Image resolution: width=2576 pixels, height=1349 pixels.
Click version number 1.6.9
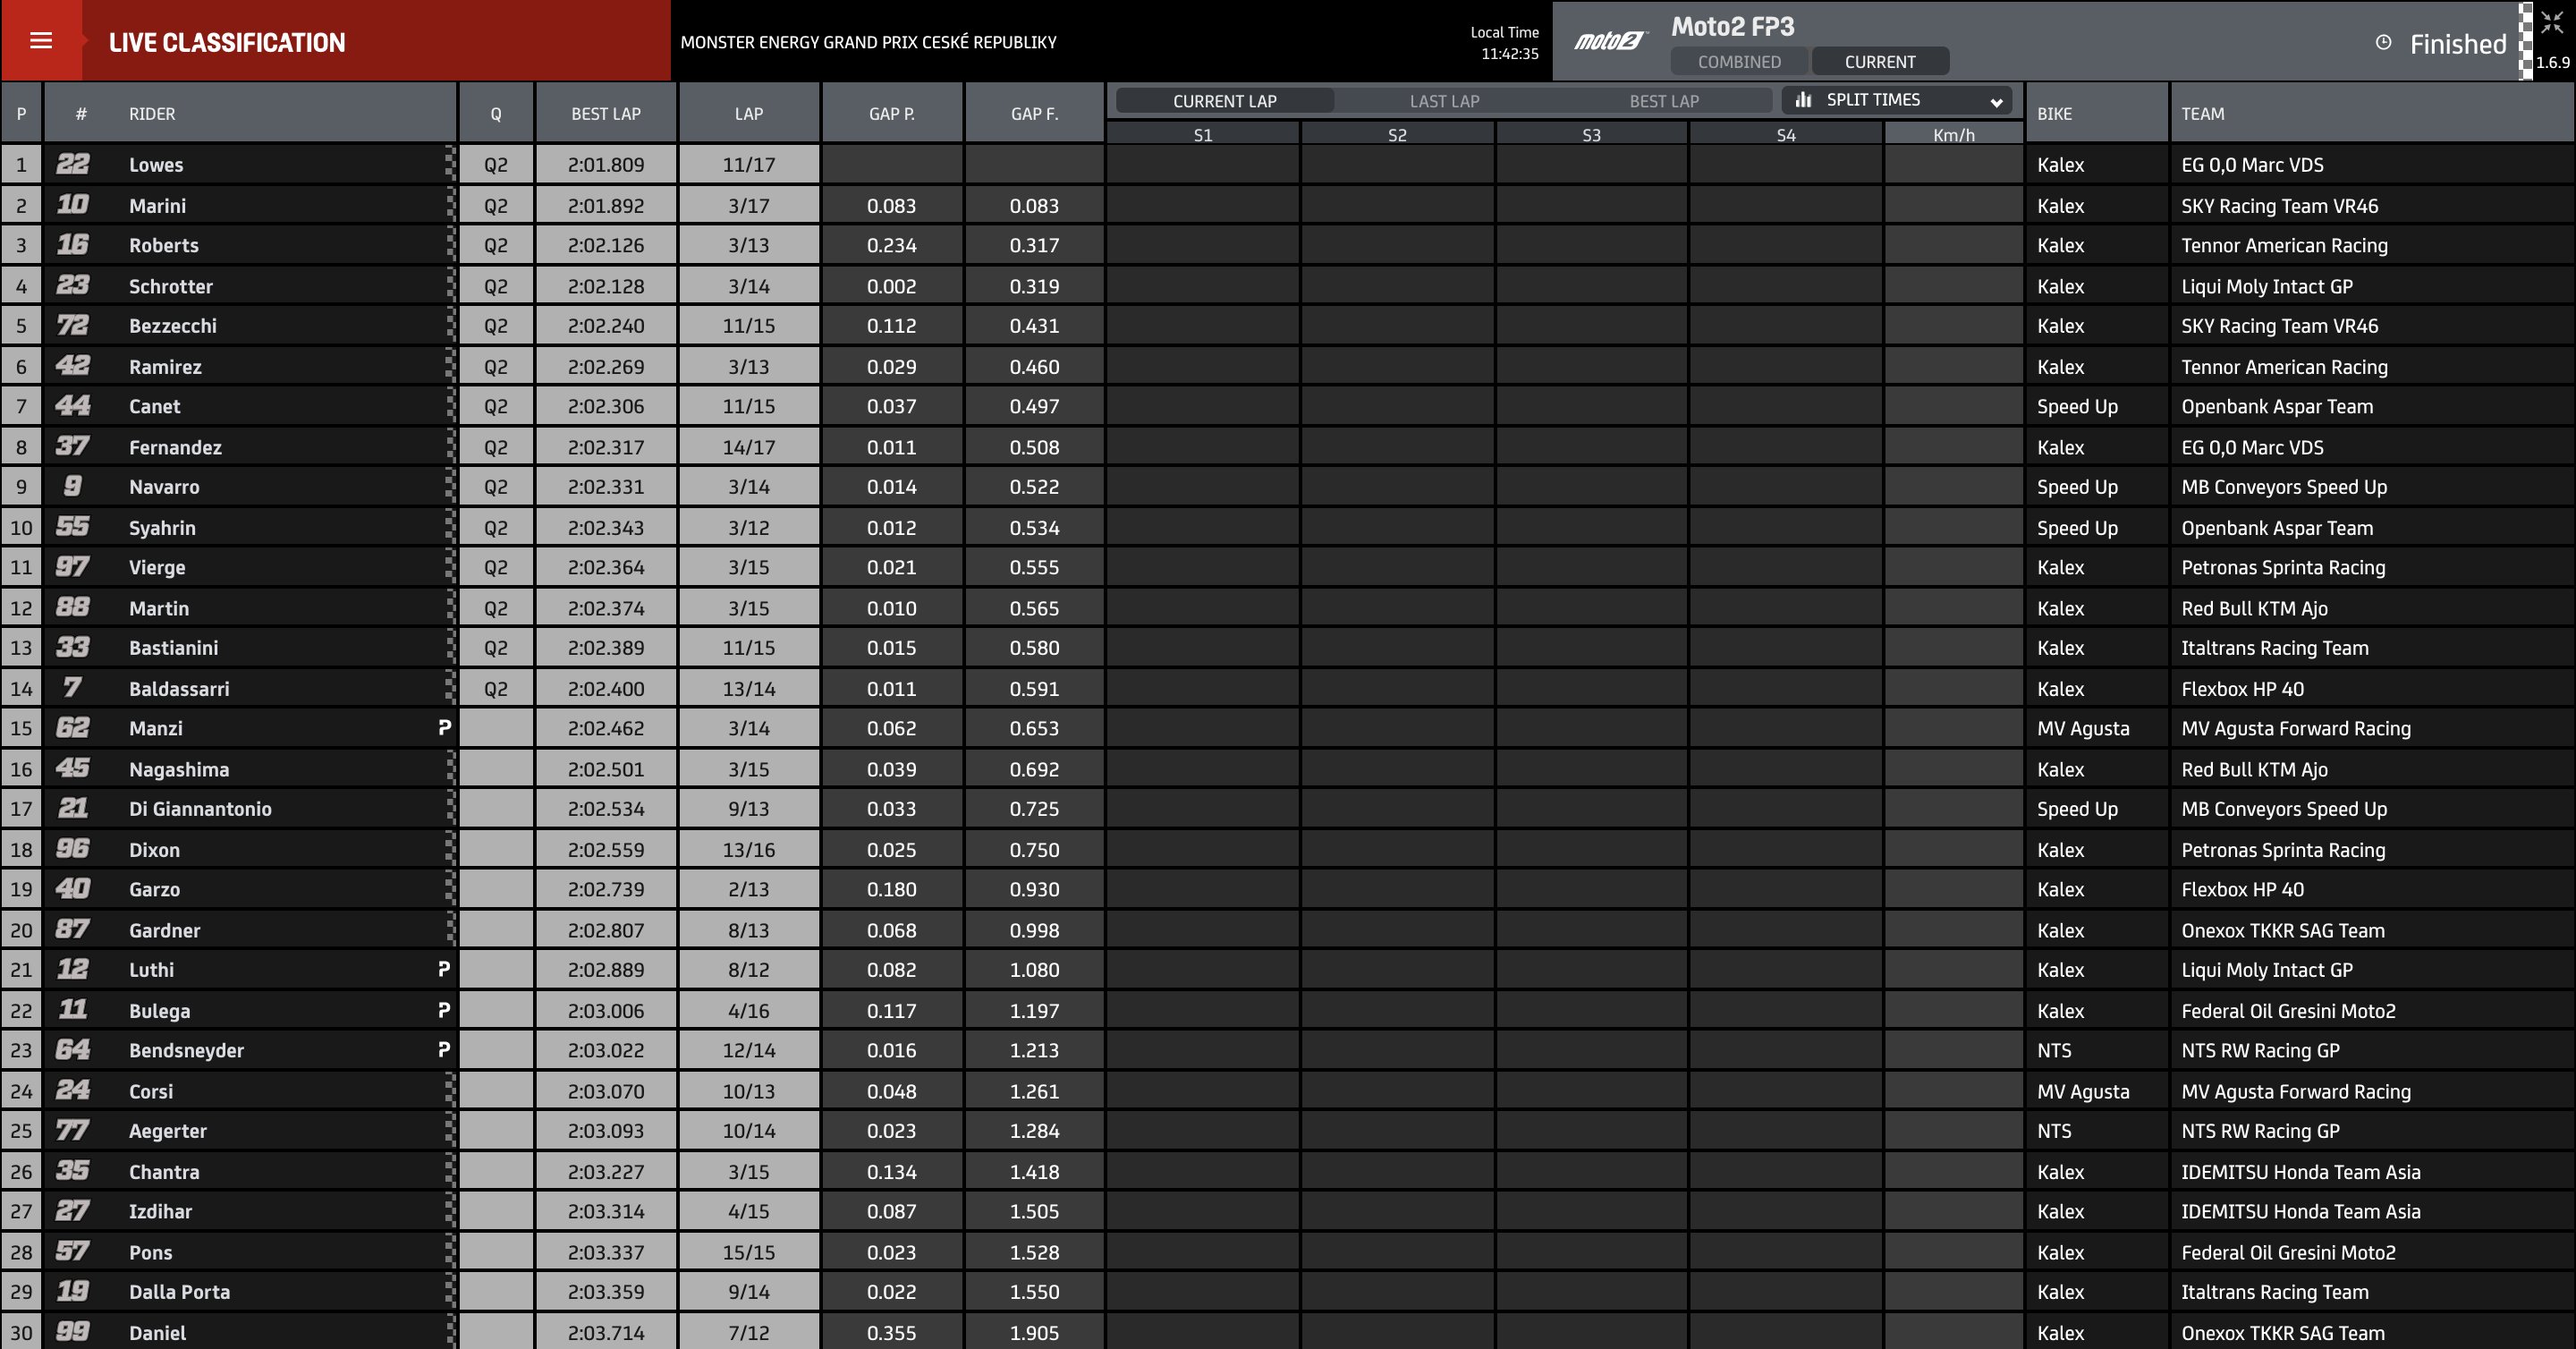click(2552, 62)
